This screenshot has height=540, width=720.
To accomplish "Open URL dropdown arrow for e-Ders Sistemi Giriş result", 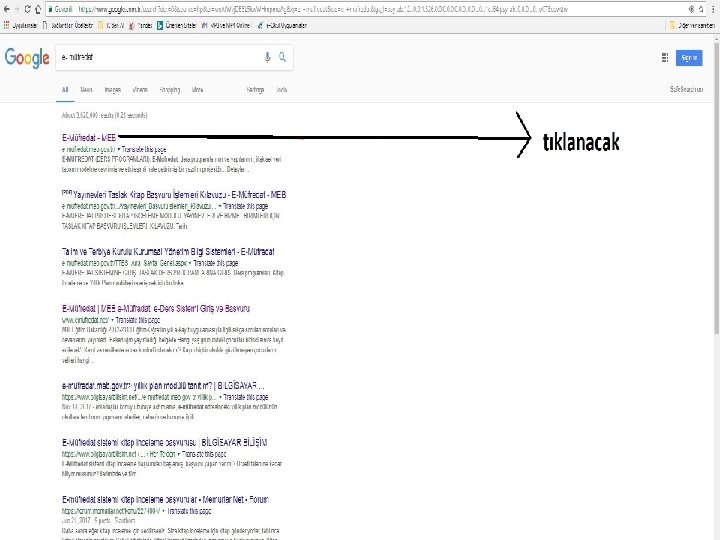I will click(x=112, y=321).
